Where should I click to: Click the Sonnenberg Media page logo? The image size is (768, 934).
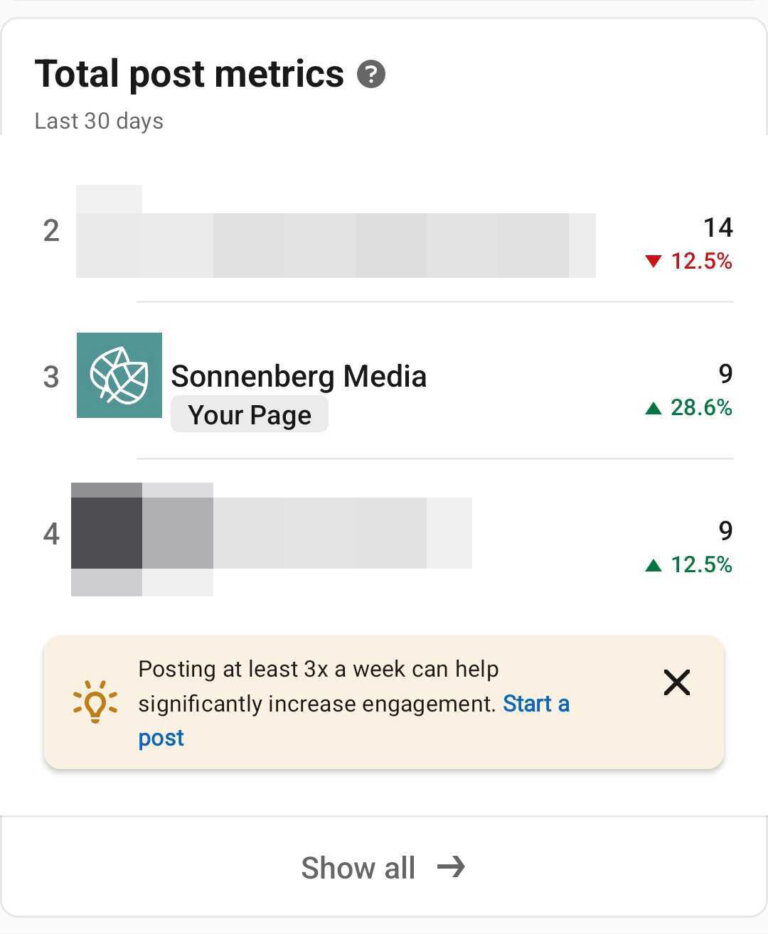(119, 377)
